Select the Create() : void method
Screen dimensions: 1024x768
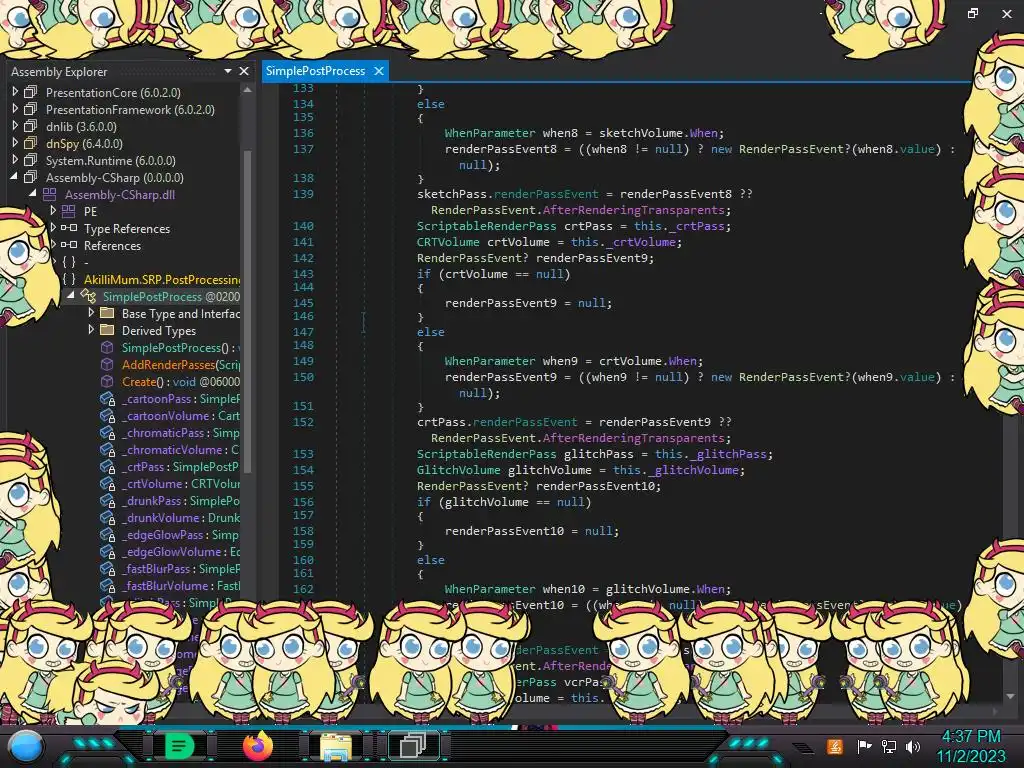coord(180,381)
